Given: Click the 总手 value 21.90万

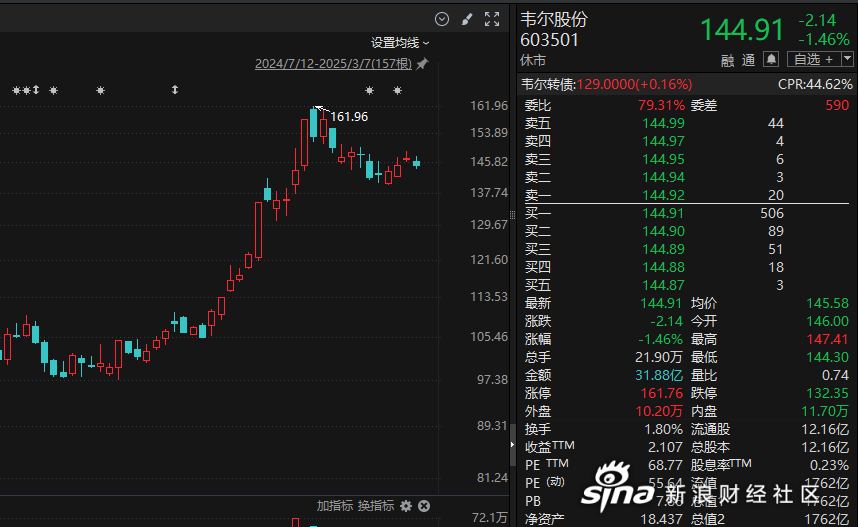Looking at the screenshot, I should click(x=659, y=357).
